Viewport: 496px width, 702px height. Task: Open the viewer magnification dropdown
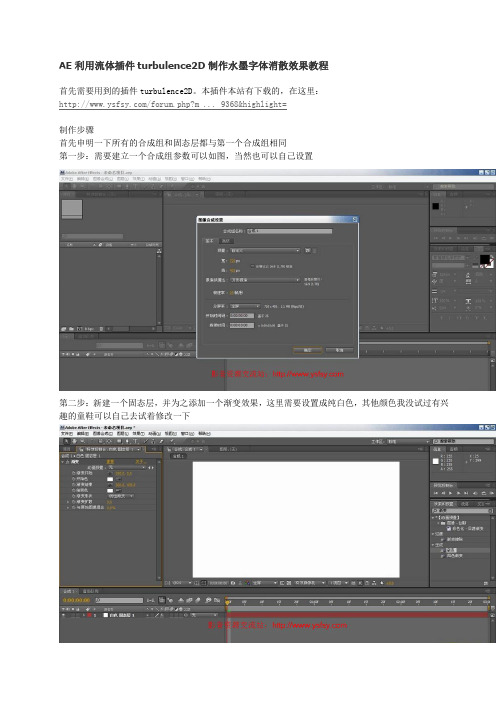click(x=181, y=583)
